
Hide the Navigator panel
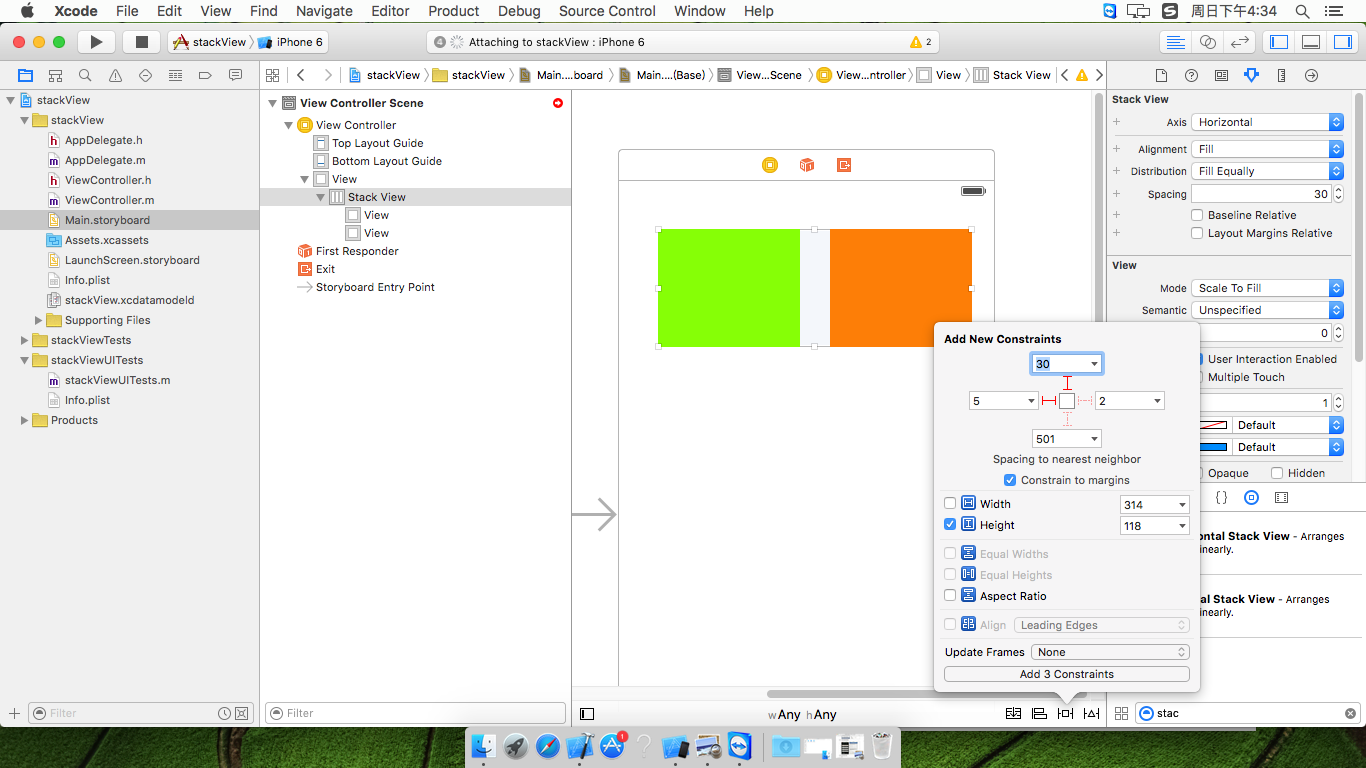coord(1279,42)
